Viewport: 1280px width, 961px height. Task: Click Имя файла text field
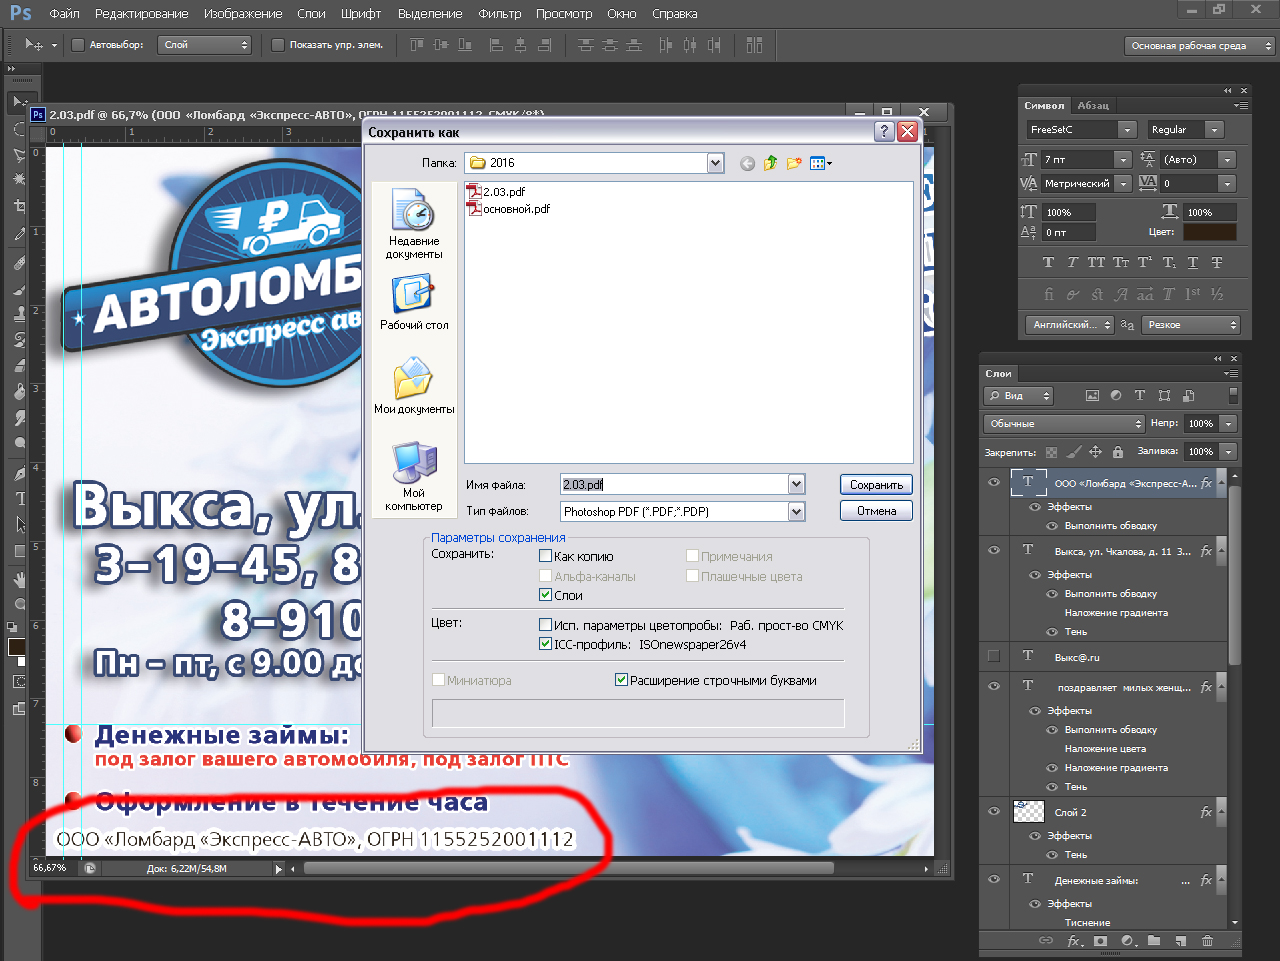tap(673, 484)
